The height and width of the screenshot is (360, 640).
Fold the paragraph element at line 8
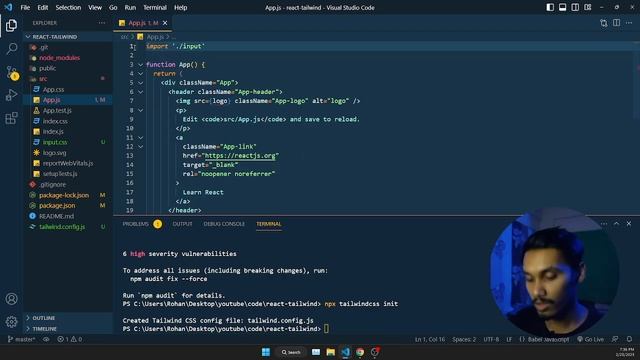point(140,110)
